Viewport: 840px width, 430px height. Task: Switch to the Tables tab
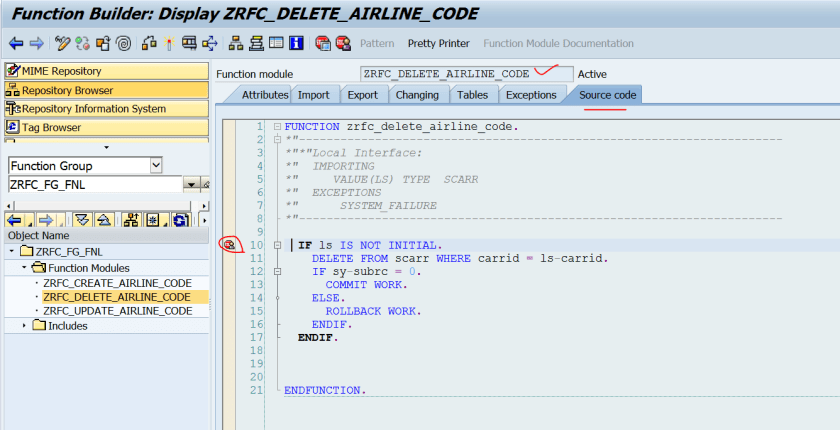tap(472, 95)
